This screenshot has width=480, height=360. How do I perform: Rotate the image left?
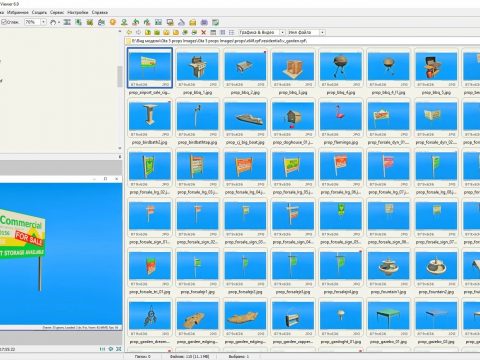tap(136, 22)
